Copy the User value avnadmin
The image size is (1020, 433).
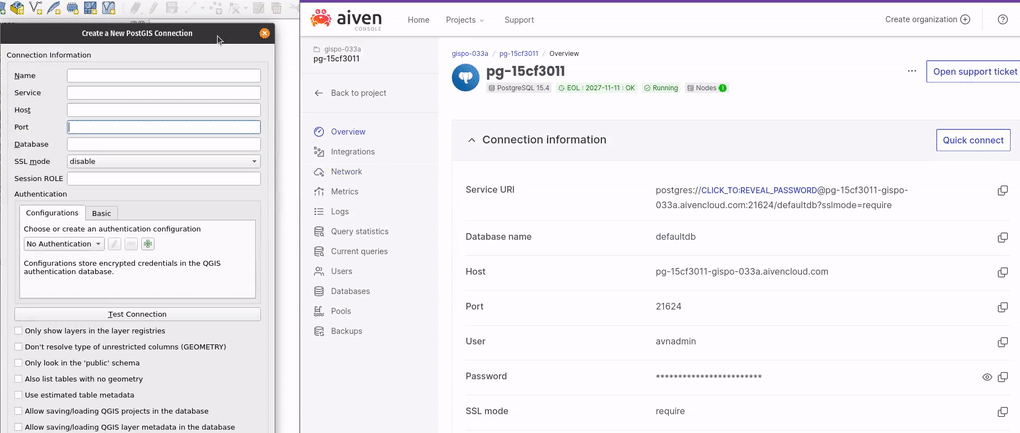(1002, 342)
